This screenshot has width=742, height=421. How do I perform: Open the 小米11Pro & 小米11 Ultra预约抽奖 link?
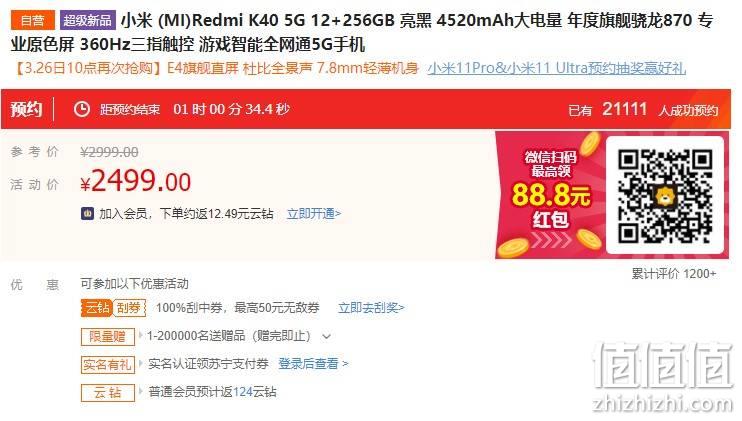point(556,68)
